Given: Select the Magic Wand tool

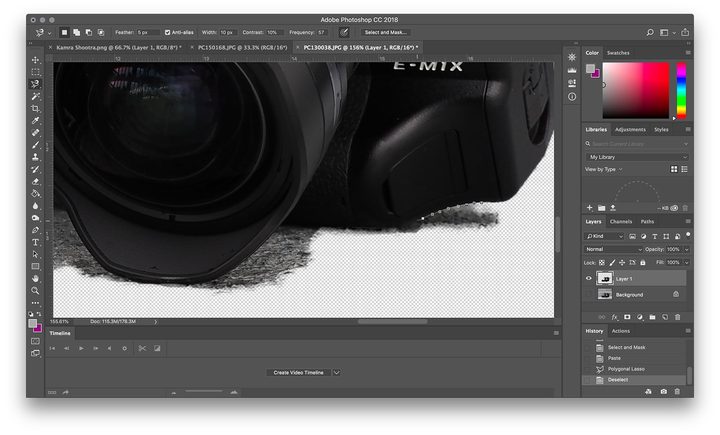Looking at the screenshot, I should pos(35,96).
